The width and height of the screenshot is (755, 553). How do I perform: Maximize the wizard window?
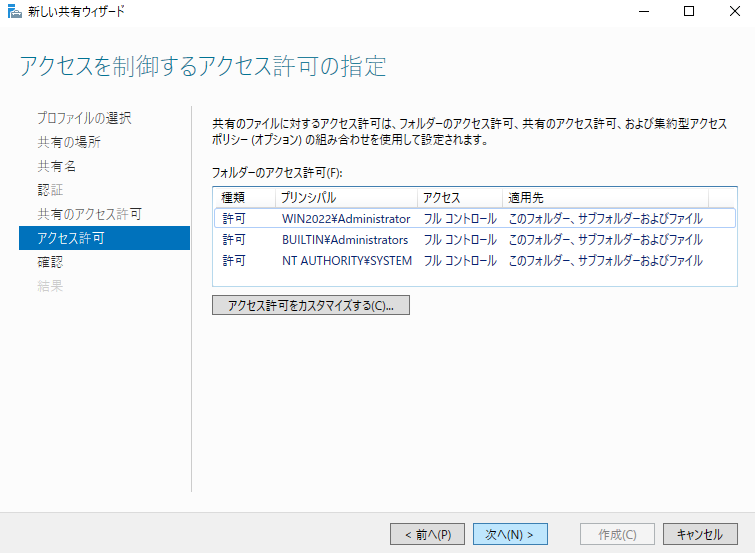coord(688,12)
